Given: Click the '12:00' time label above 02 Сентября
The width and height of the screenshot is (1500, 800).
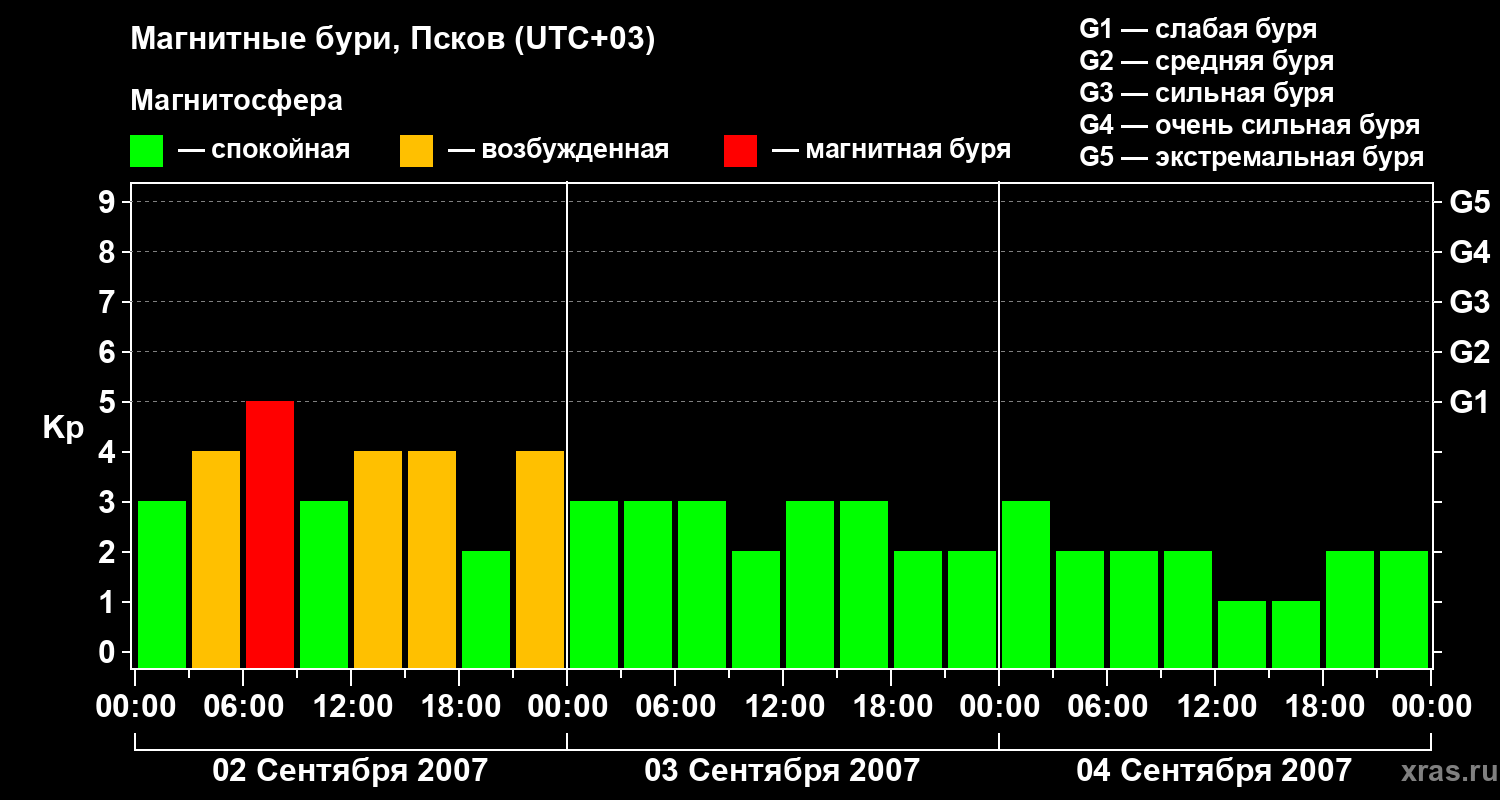Looking at the screenshot, I should point(351,707).
